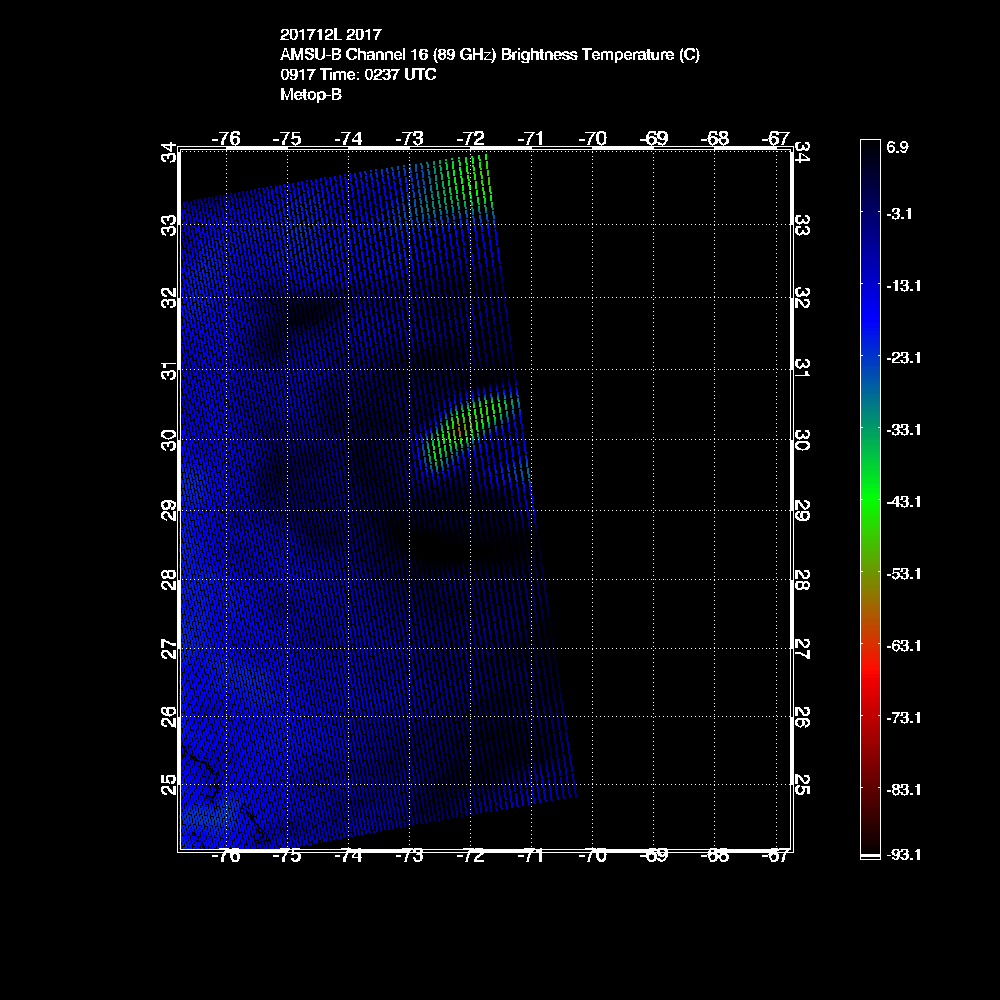Click the green cold spot near 30N, 72W

[463, 427]
